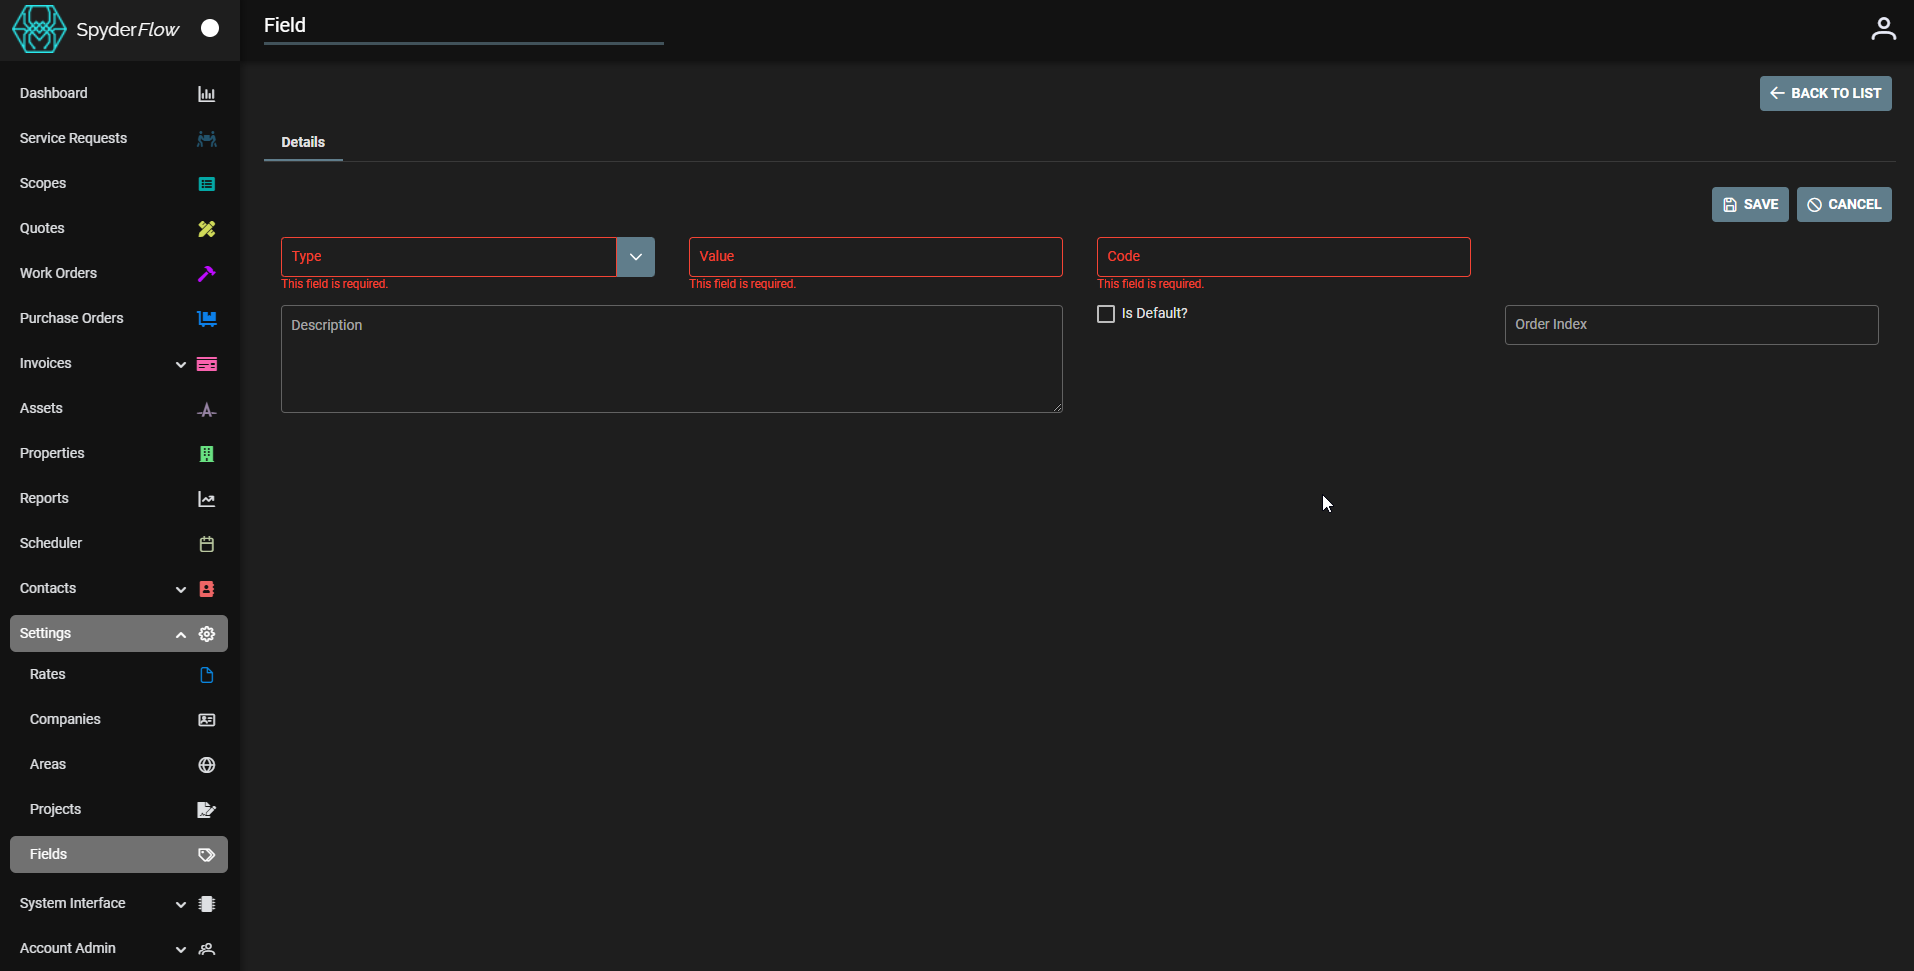1914x971 pixels.
Task: Open the user profile icon top right
Action: (1883, 28)
